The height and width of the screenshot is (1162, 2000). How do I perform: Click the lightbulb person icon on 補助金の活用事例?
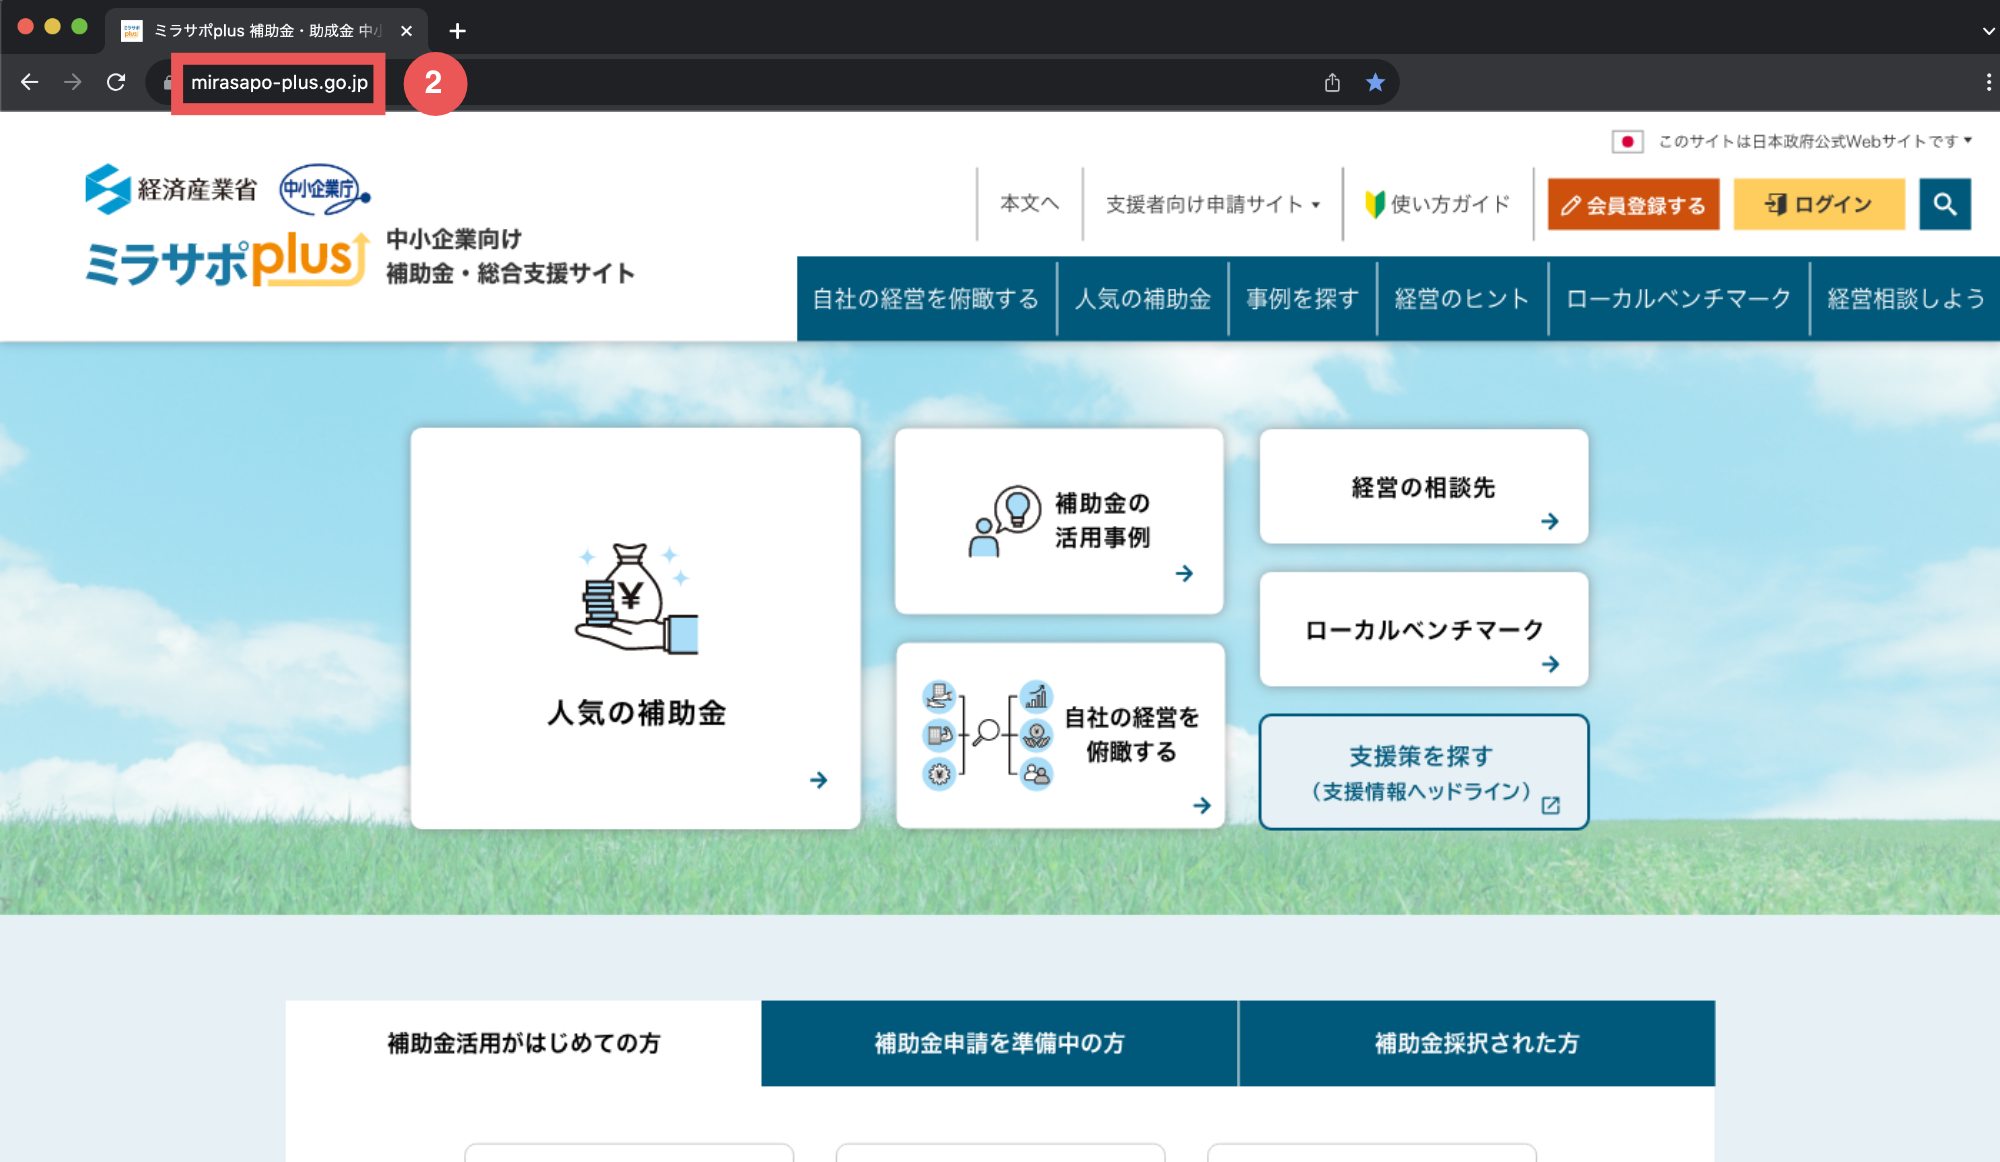coord(1004,521)
